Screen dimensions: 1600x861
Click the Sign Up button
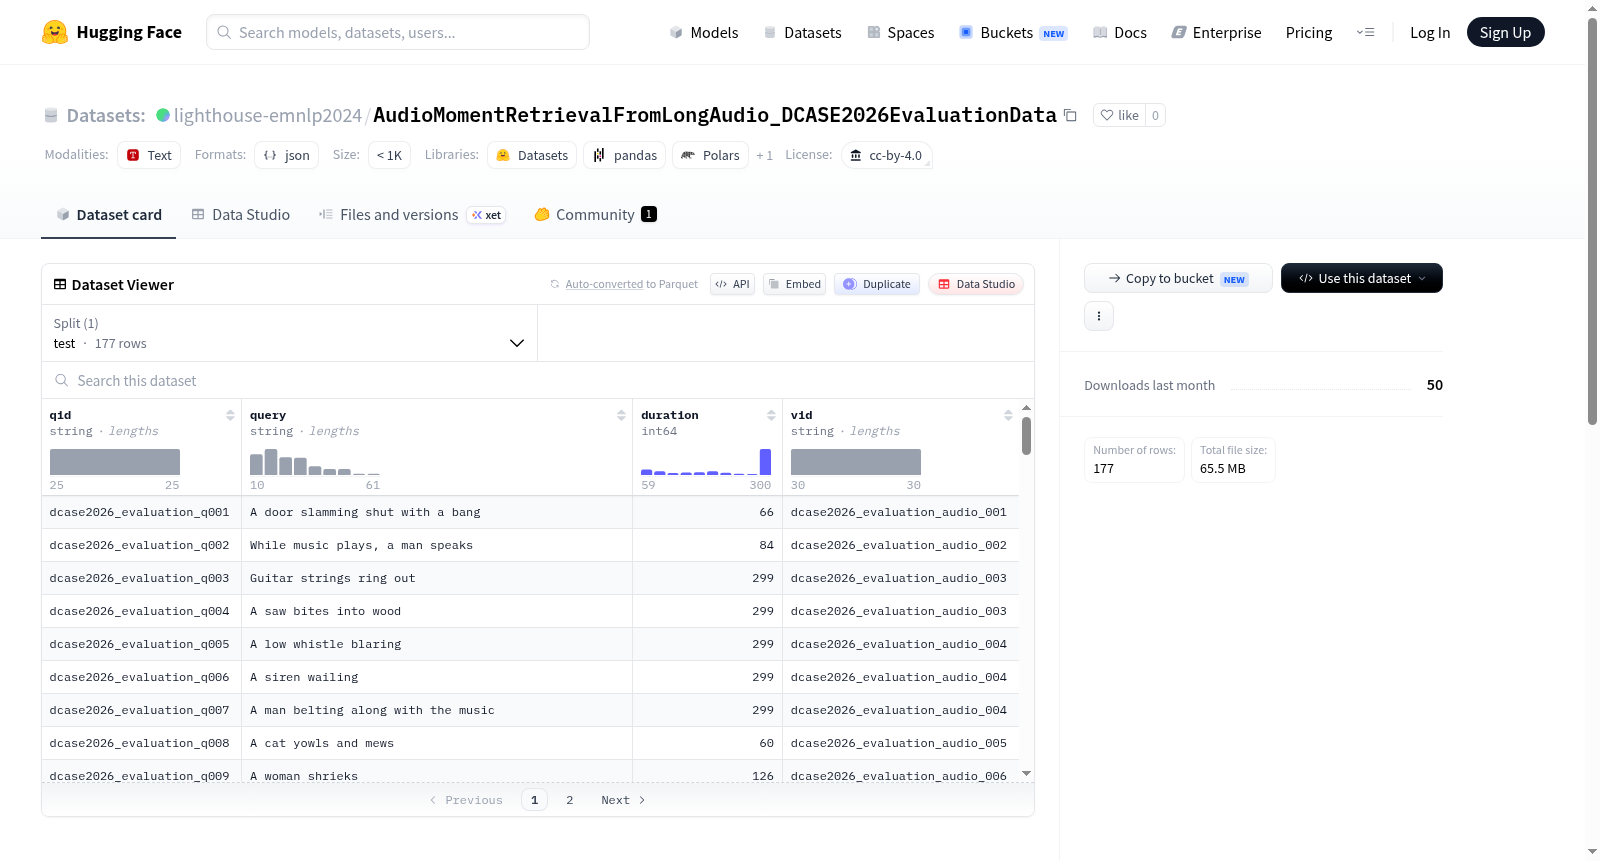pos(1505,32)
